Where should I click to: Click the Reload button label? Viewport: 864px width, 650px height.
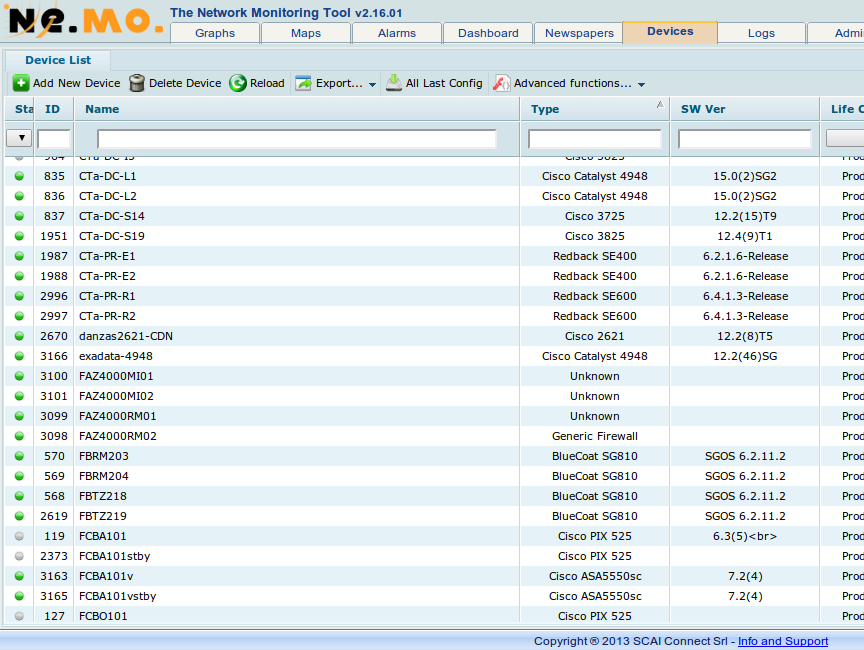(x=267, y=83)
